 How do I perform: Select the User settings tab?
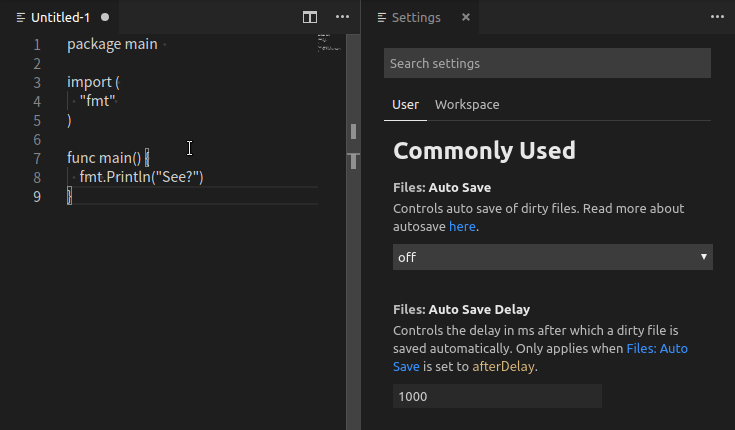coord(405,105)
